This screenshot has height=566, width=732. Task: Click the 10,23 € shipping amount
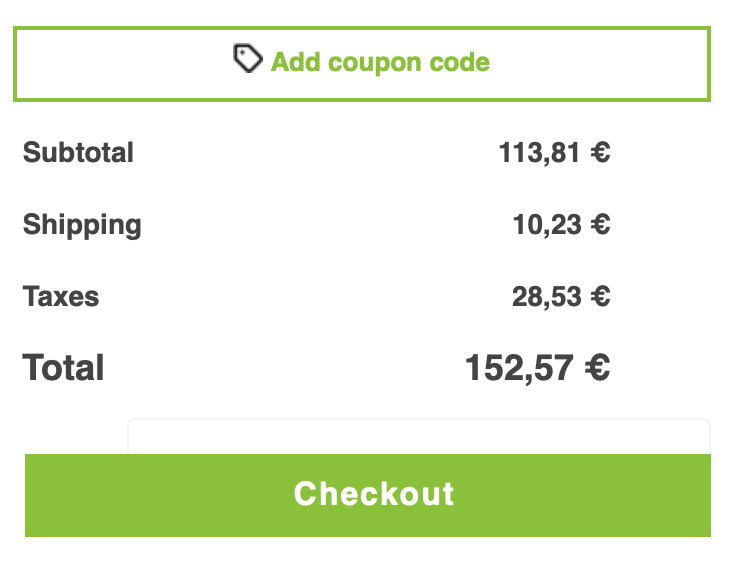click(x=561, y=225)
